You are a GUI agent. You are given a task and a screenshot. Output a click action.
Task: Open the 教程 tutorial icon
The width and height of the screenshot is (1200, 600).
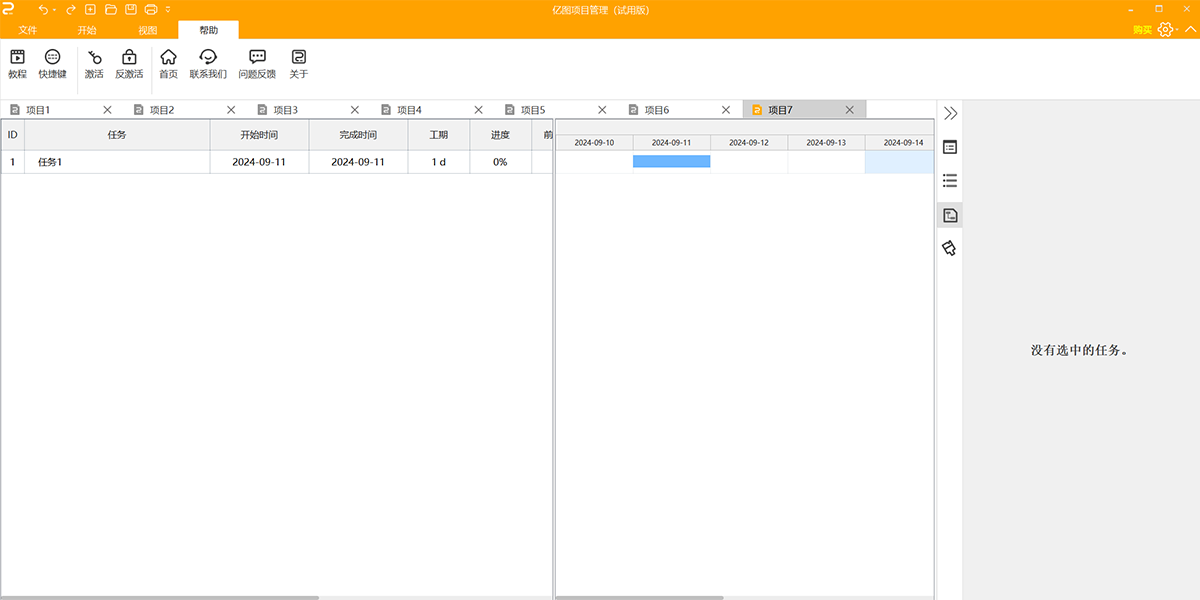tap(17, 64)
